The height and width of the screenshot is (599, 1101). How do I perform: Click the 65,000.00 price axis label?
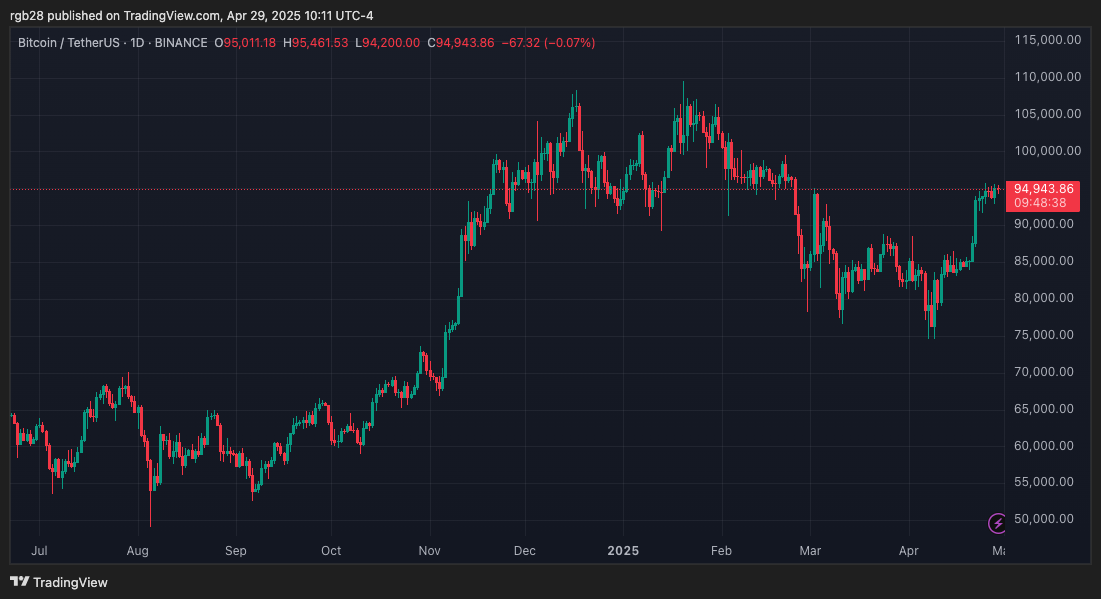[1044, 408]
